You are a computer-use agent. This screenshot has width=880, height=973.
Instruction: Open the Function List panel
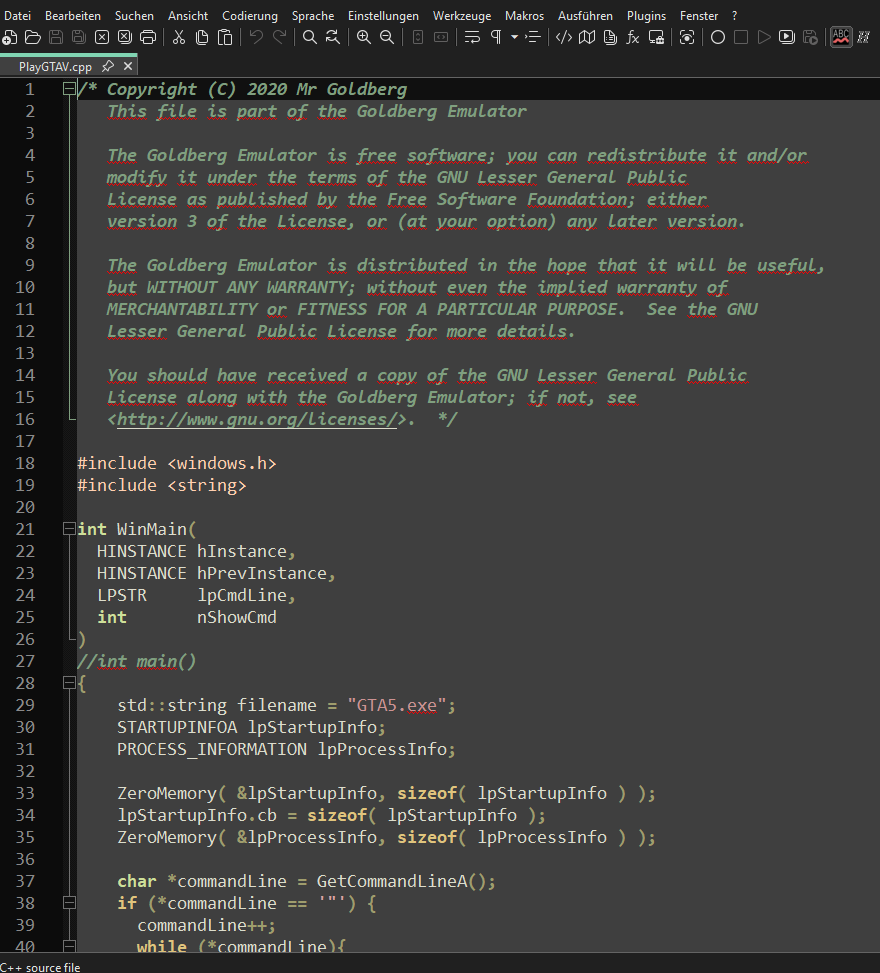point(632,38)
